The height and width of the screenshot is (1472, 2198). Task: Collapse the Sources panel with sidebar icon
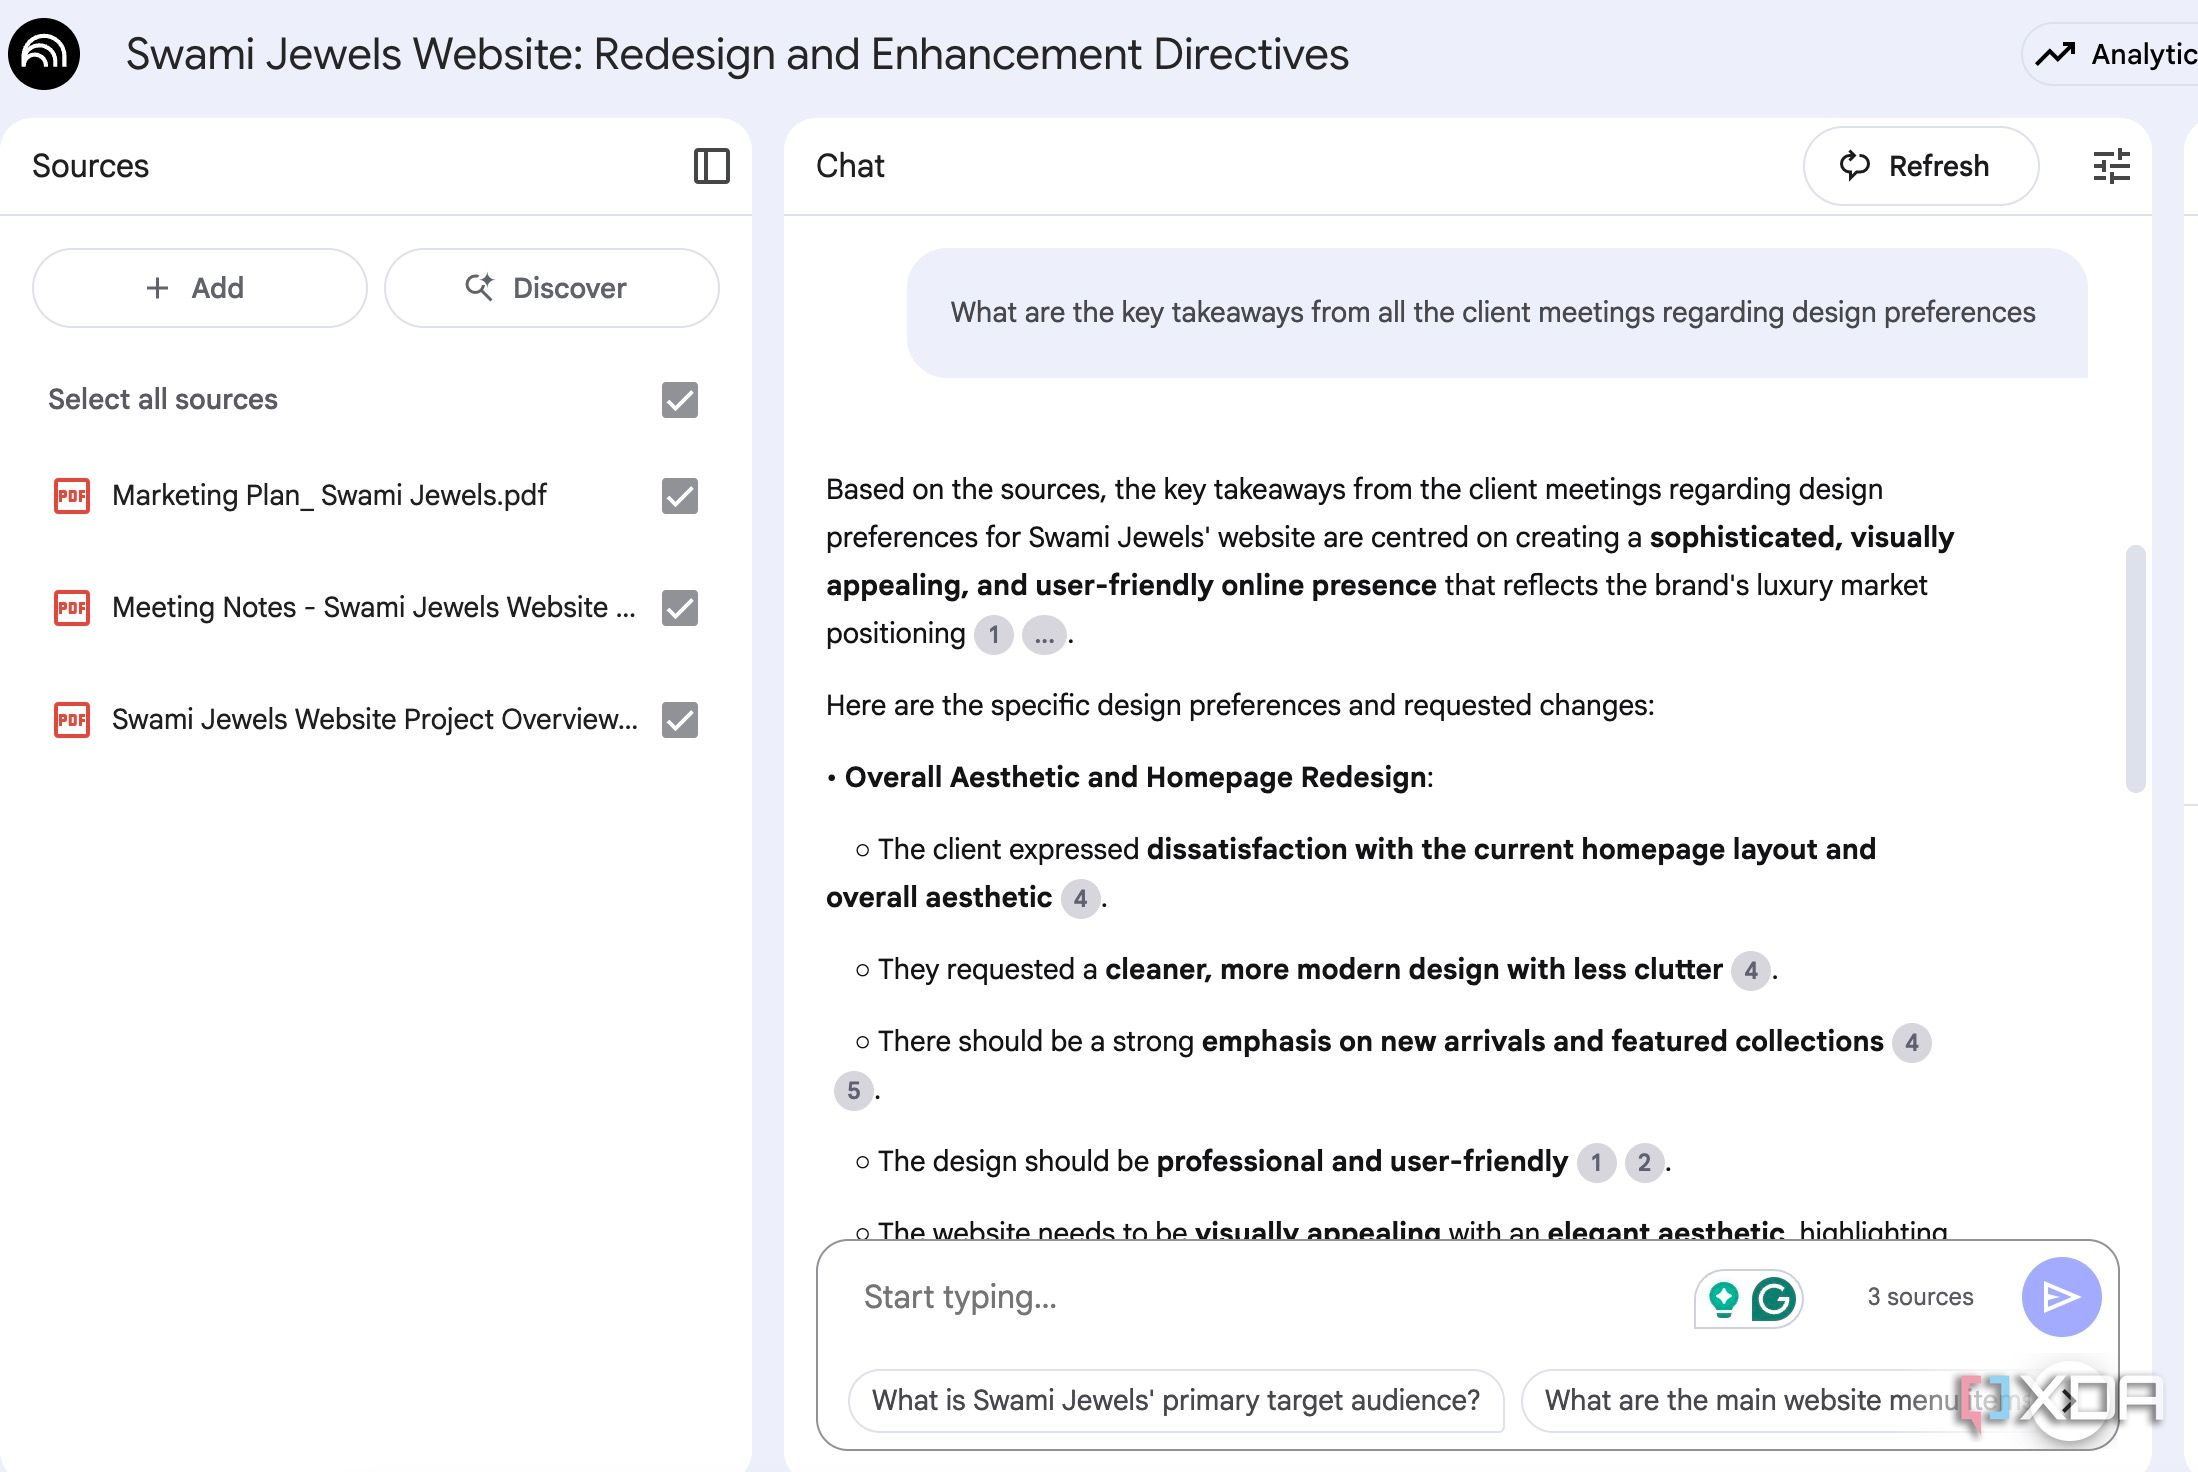click(711, 166)
